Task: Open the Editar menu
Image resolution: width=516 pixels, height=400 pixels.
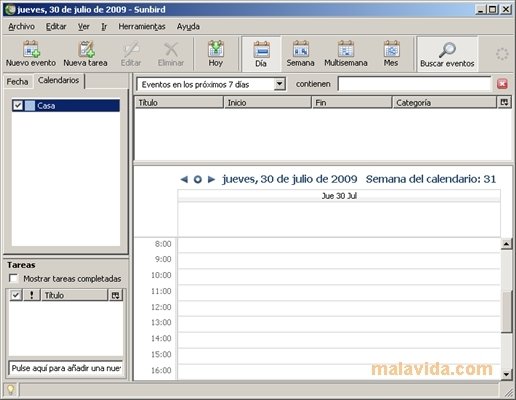Action: (56, 26)
